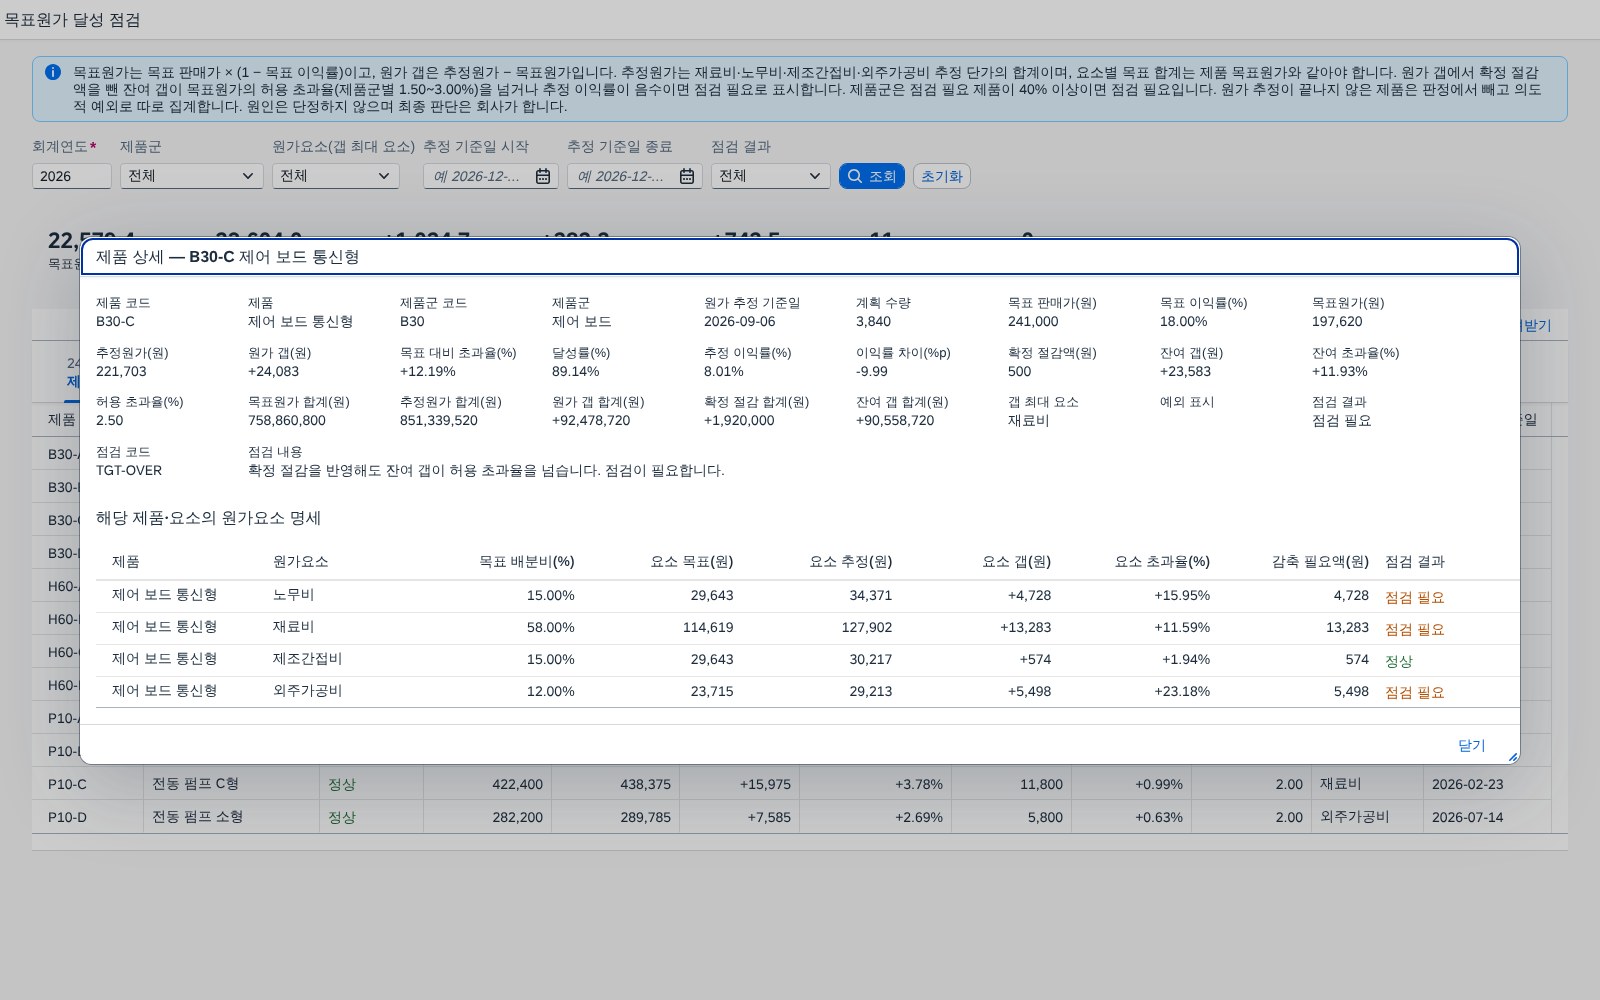Screen dimensions: 1600x1000
Task: Open the 점검 결과 filter dropdown
Action: click(771, 176)
